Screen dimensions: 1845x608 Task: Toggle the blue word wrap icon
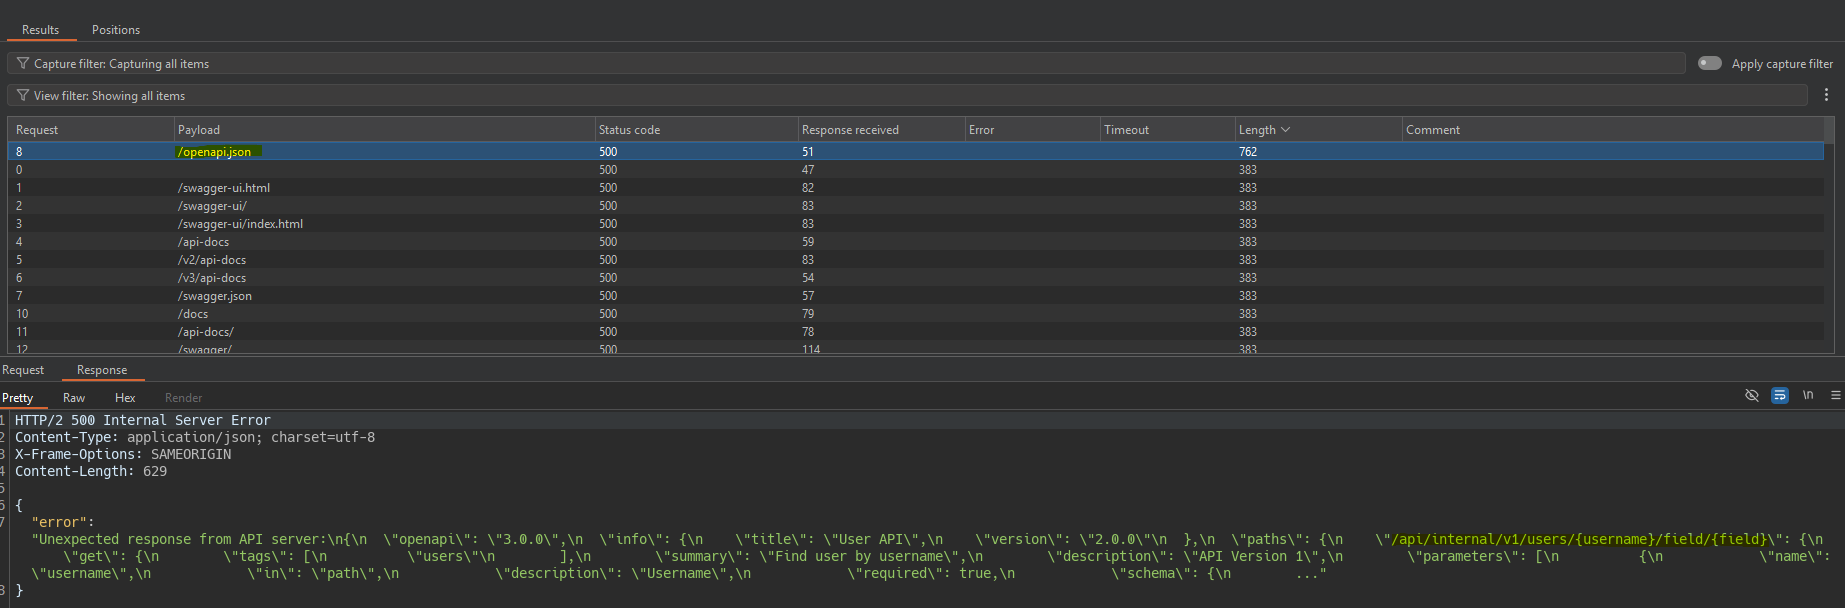coord(1780,395)
